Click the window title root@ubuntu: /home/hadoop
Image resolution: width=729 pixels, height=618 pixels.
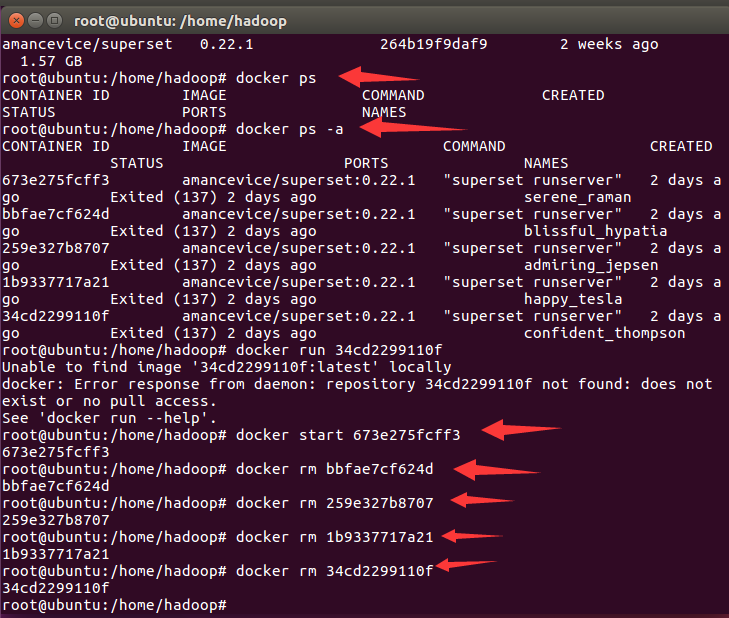coord(180,21)
